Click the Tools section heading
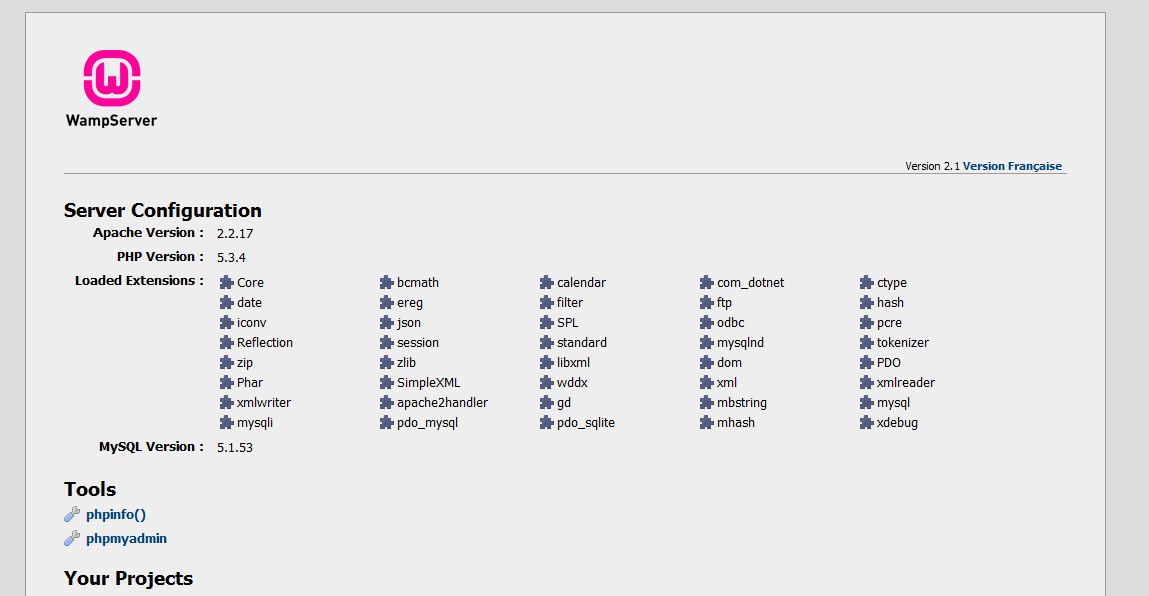The height and width of the screenshot is (596, 1149). [x=90, y=489]
